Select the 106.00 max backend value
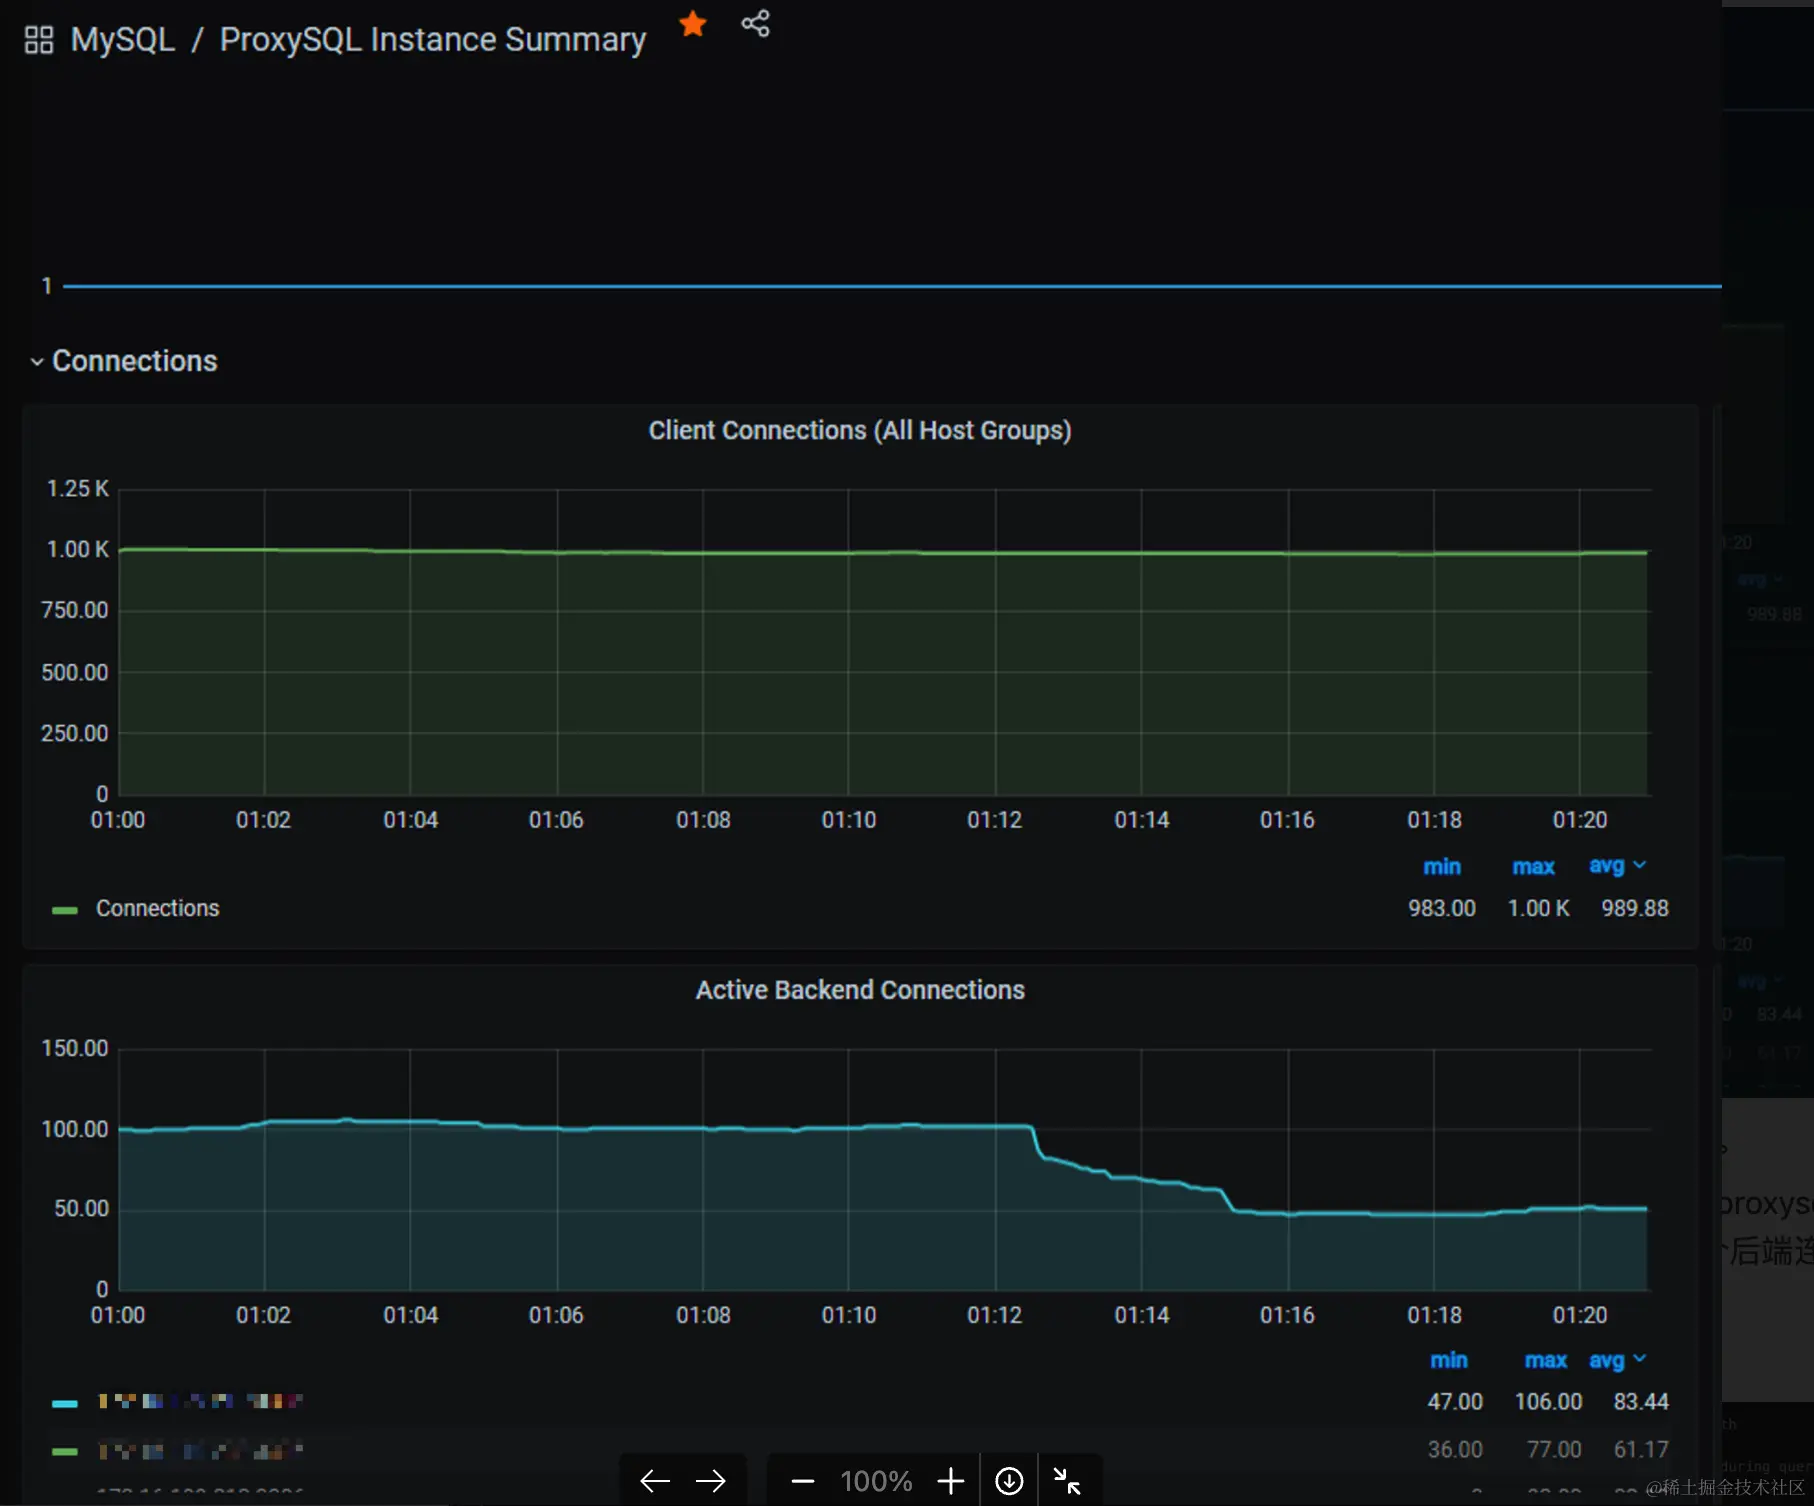Screen dimensions: 1814x1506 point(1548,1402)
